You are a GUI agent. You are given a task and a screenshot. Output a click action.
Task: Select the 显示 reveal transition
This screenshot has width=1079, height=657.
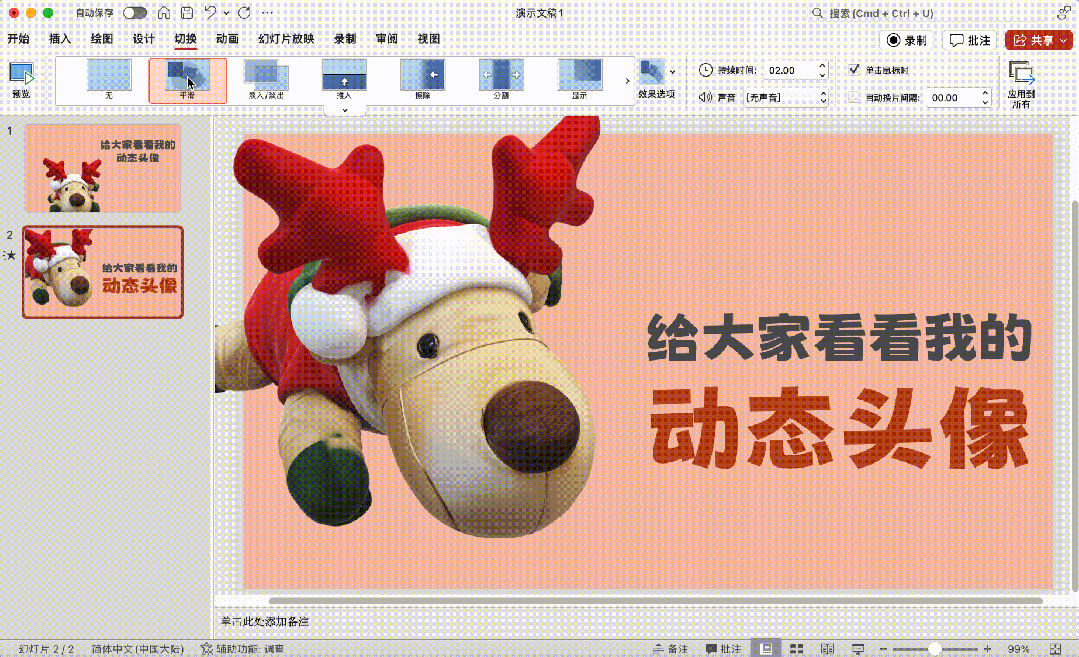click(x=579, y=80)
